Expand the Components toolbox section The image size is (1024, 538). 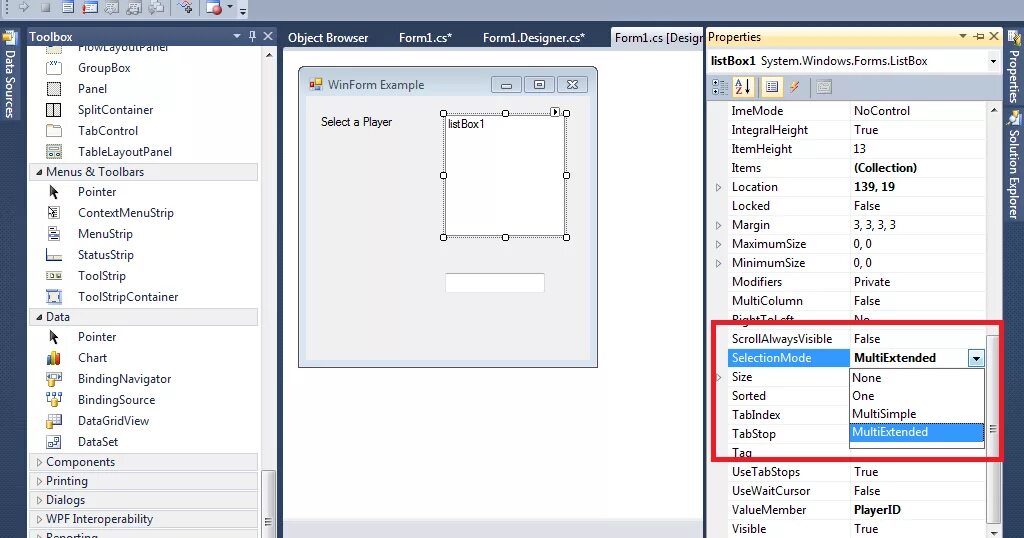(x=39, y=462)
